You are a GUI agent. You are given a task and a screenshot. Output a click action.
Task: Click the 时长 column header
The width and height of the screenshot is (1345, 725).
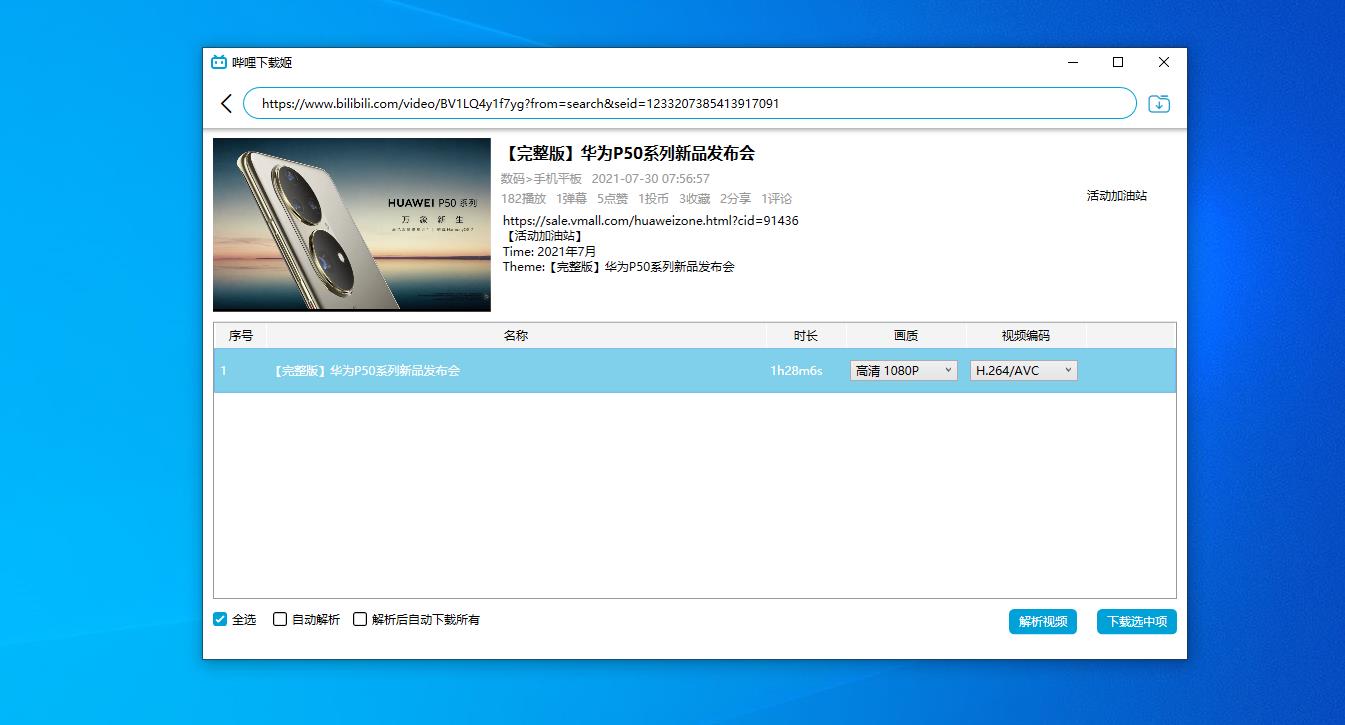[x=805, y=336]
